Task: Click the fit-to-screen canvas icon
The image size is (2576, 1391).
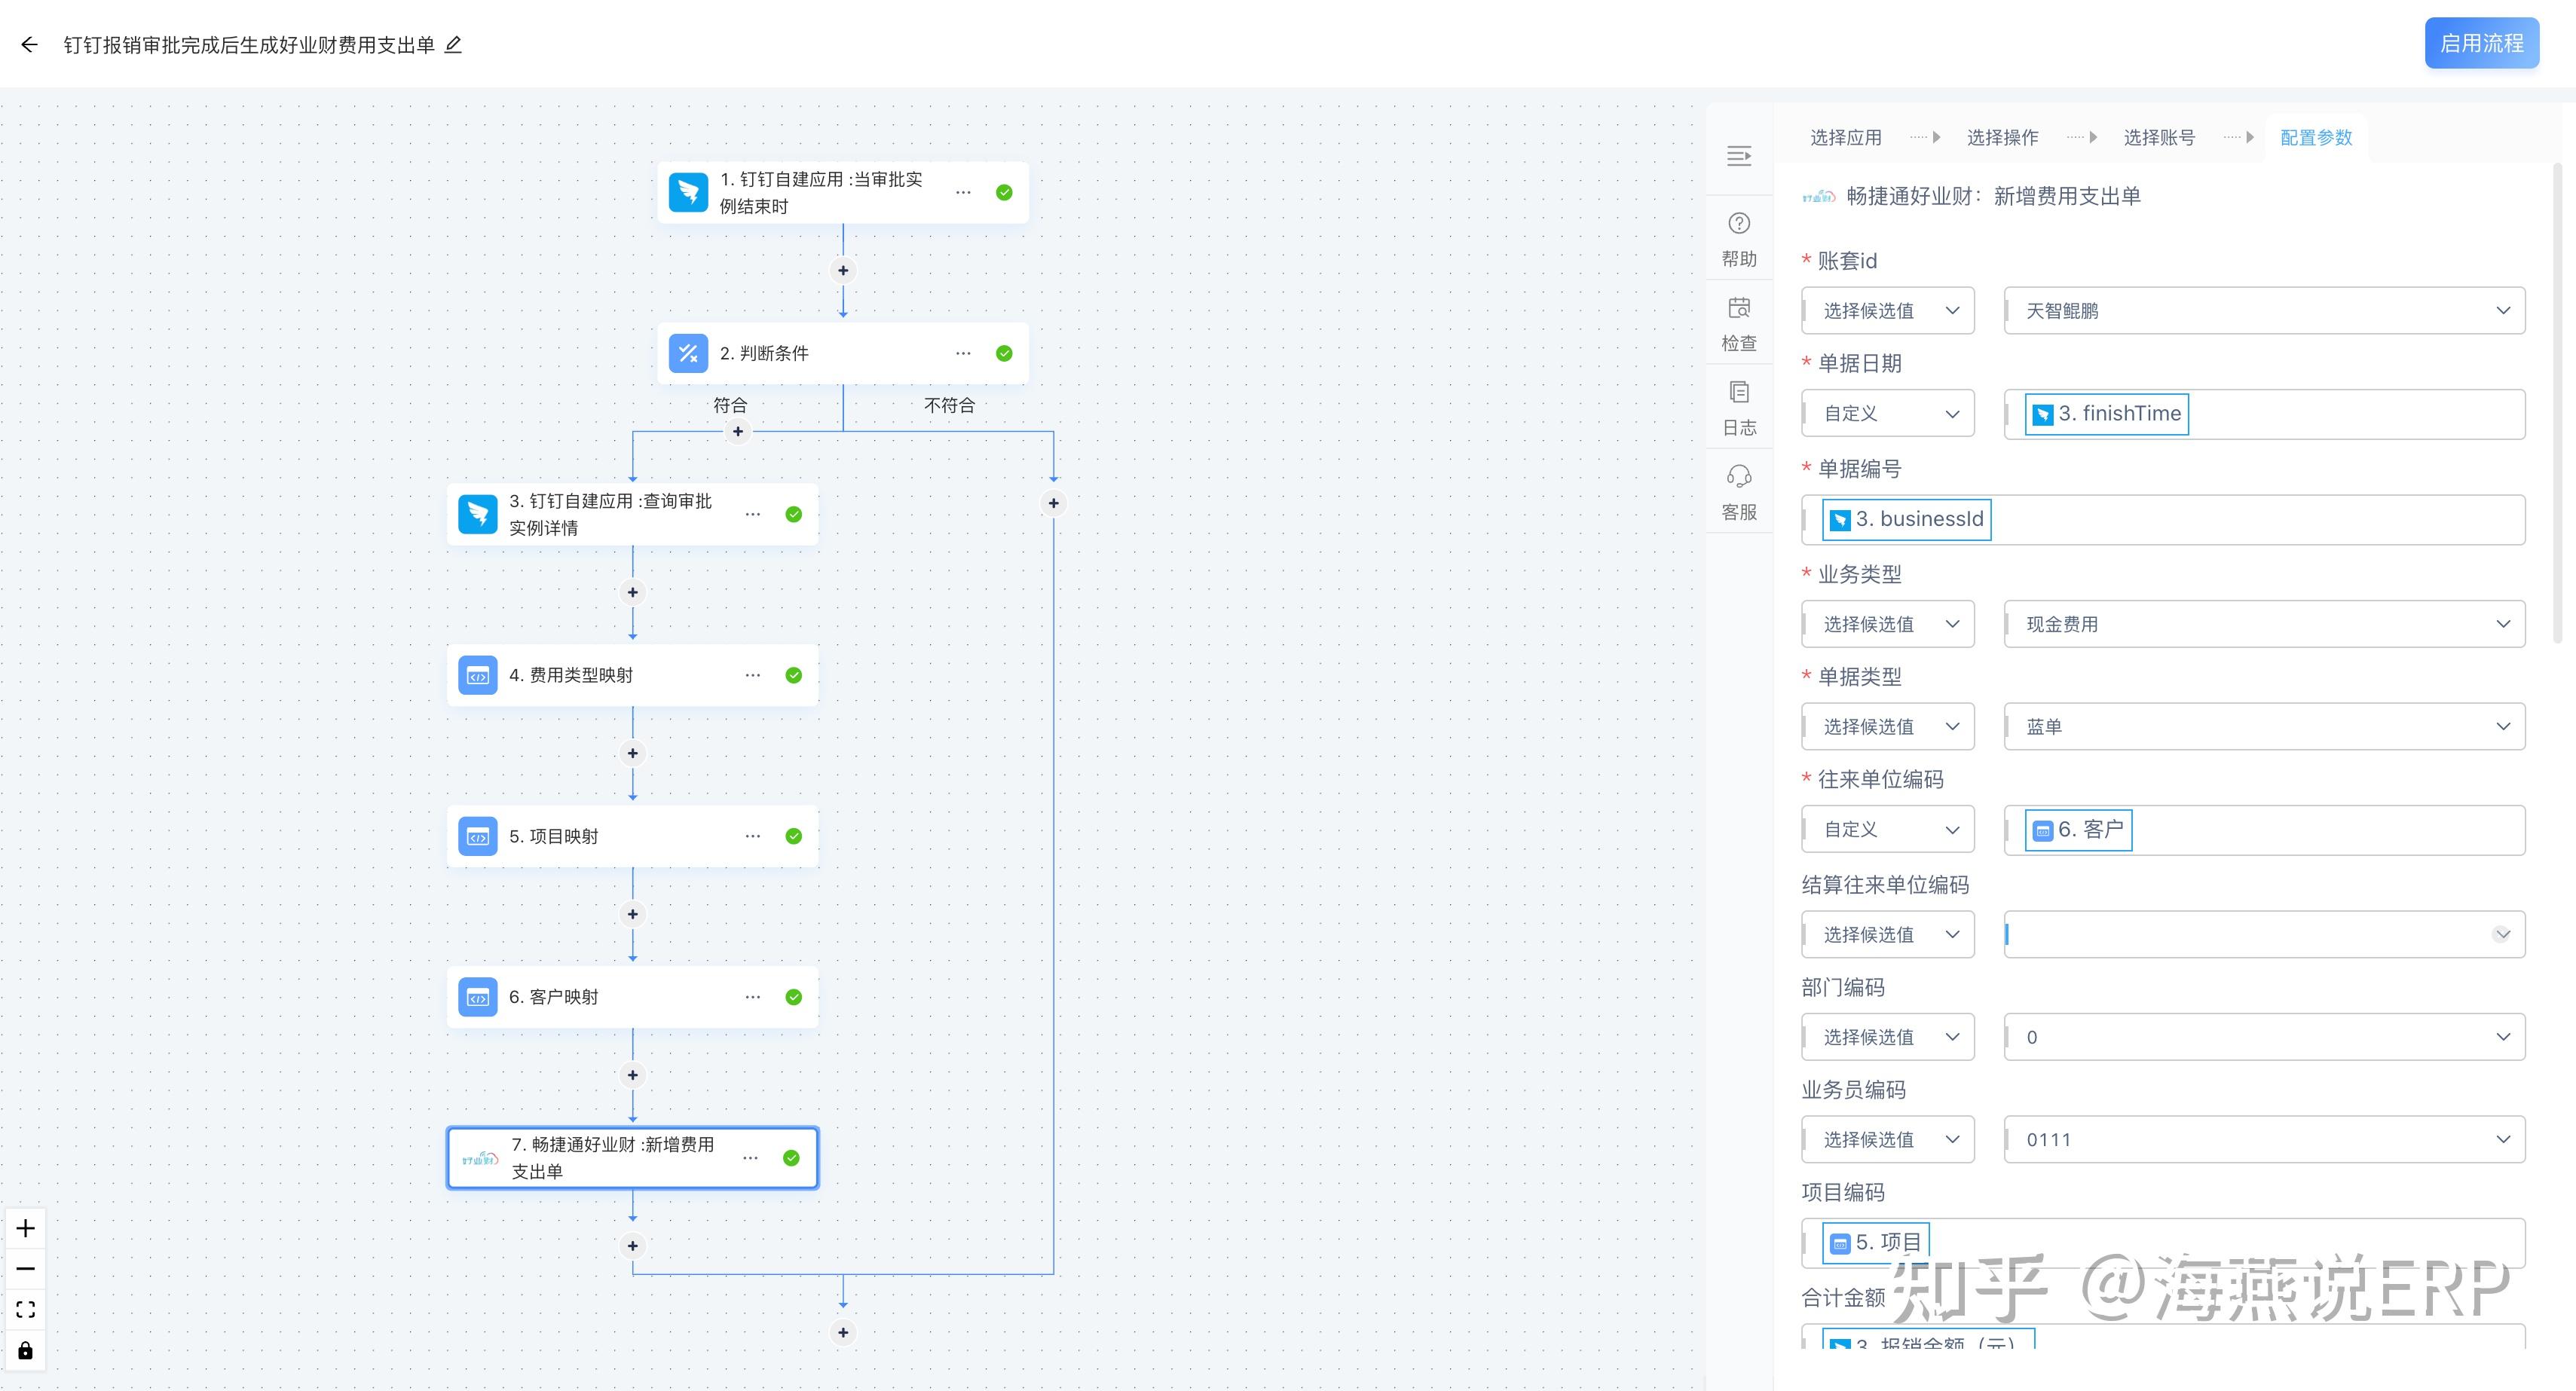Action: click(26, 1309)
